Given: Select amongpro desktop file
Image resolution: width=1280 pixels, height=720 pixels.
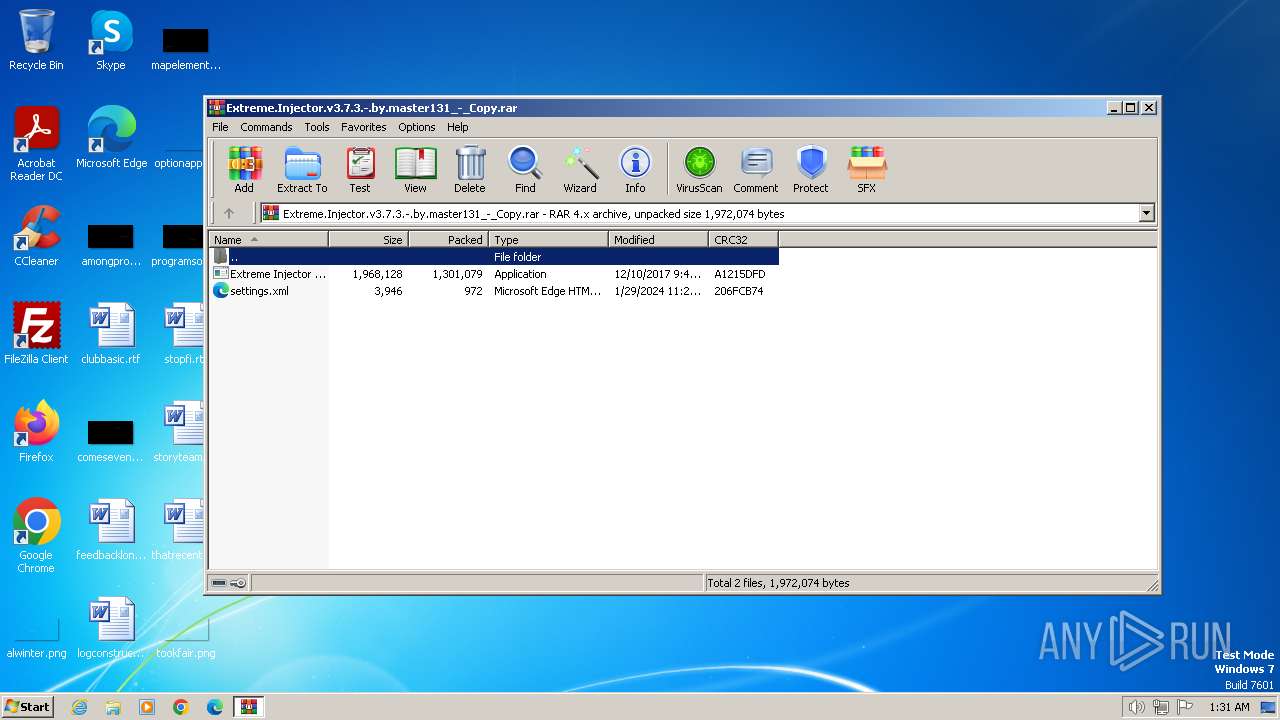Looking at the screenshot, I should tap(111, 244).
